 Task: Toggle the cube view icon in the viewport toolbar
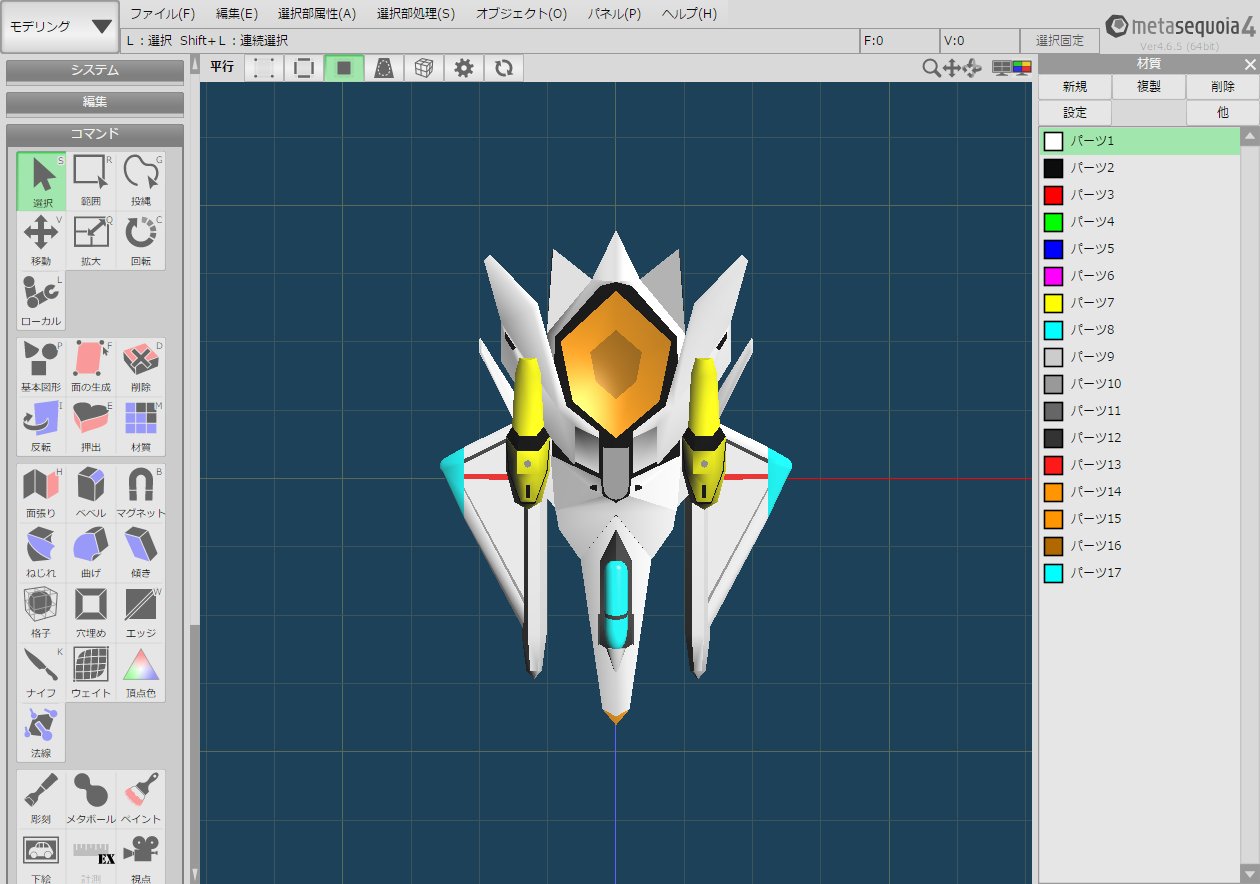424,68
